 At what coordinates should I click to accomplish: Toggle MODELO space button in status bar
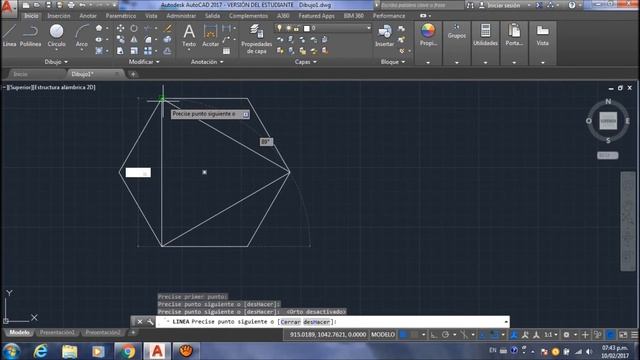382,335
